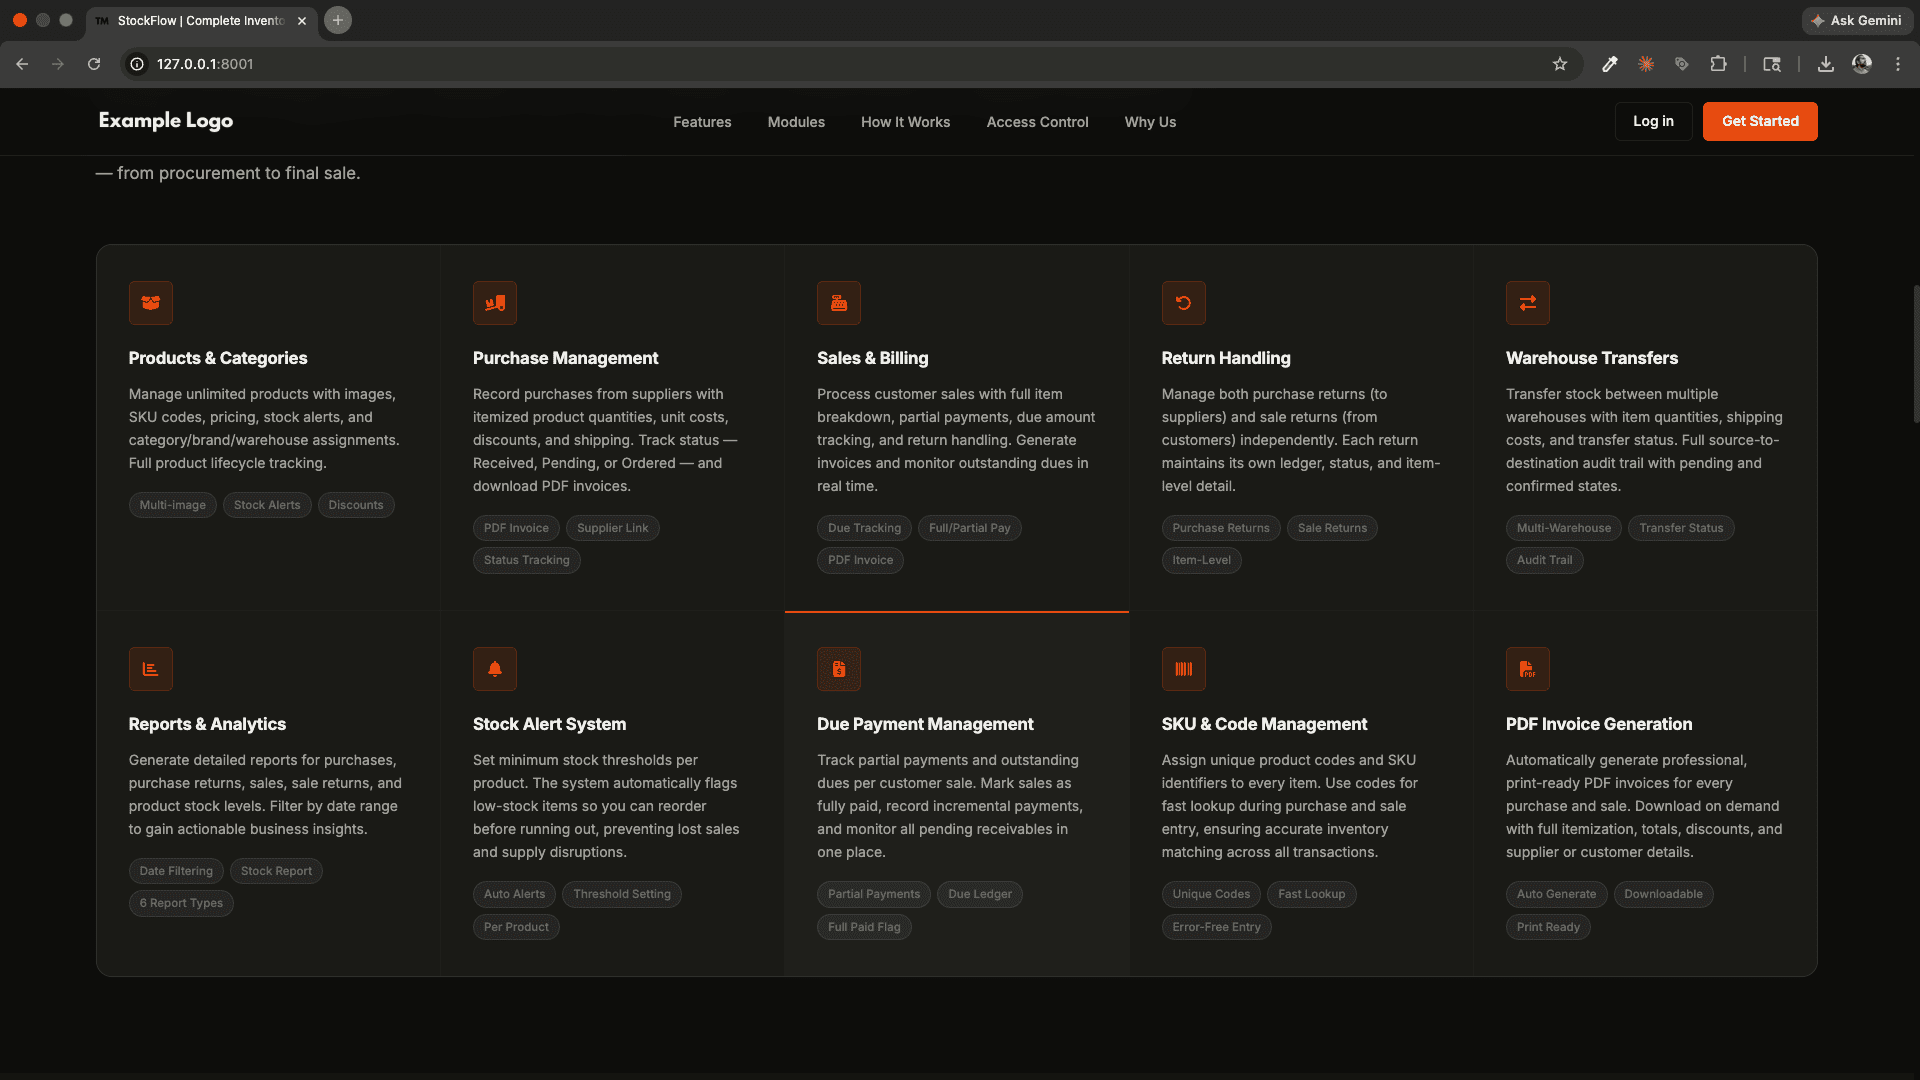Click the Transfer Status tag
Image resolution: width=1920 pixels, height=1080 pixels.
click(1680, 528)
